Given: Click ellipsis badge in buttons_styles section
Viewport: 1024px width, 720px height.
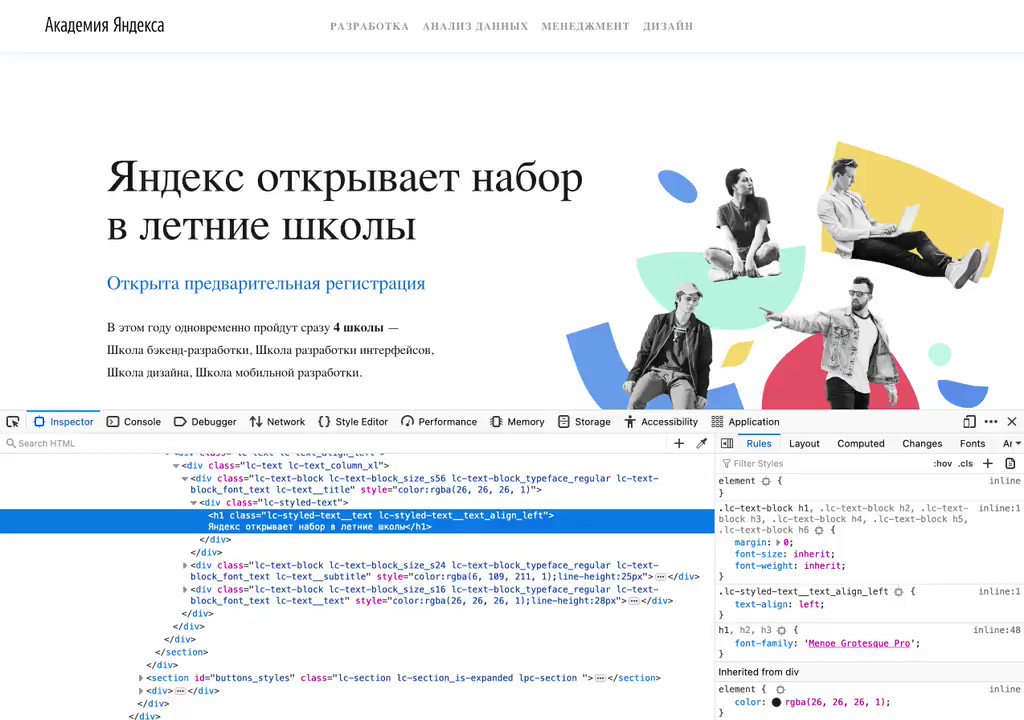Looking at the screenshot, I should tap(600, 678).
